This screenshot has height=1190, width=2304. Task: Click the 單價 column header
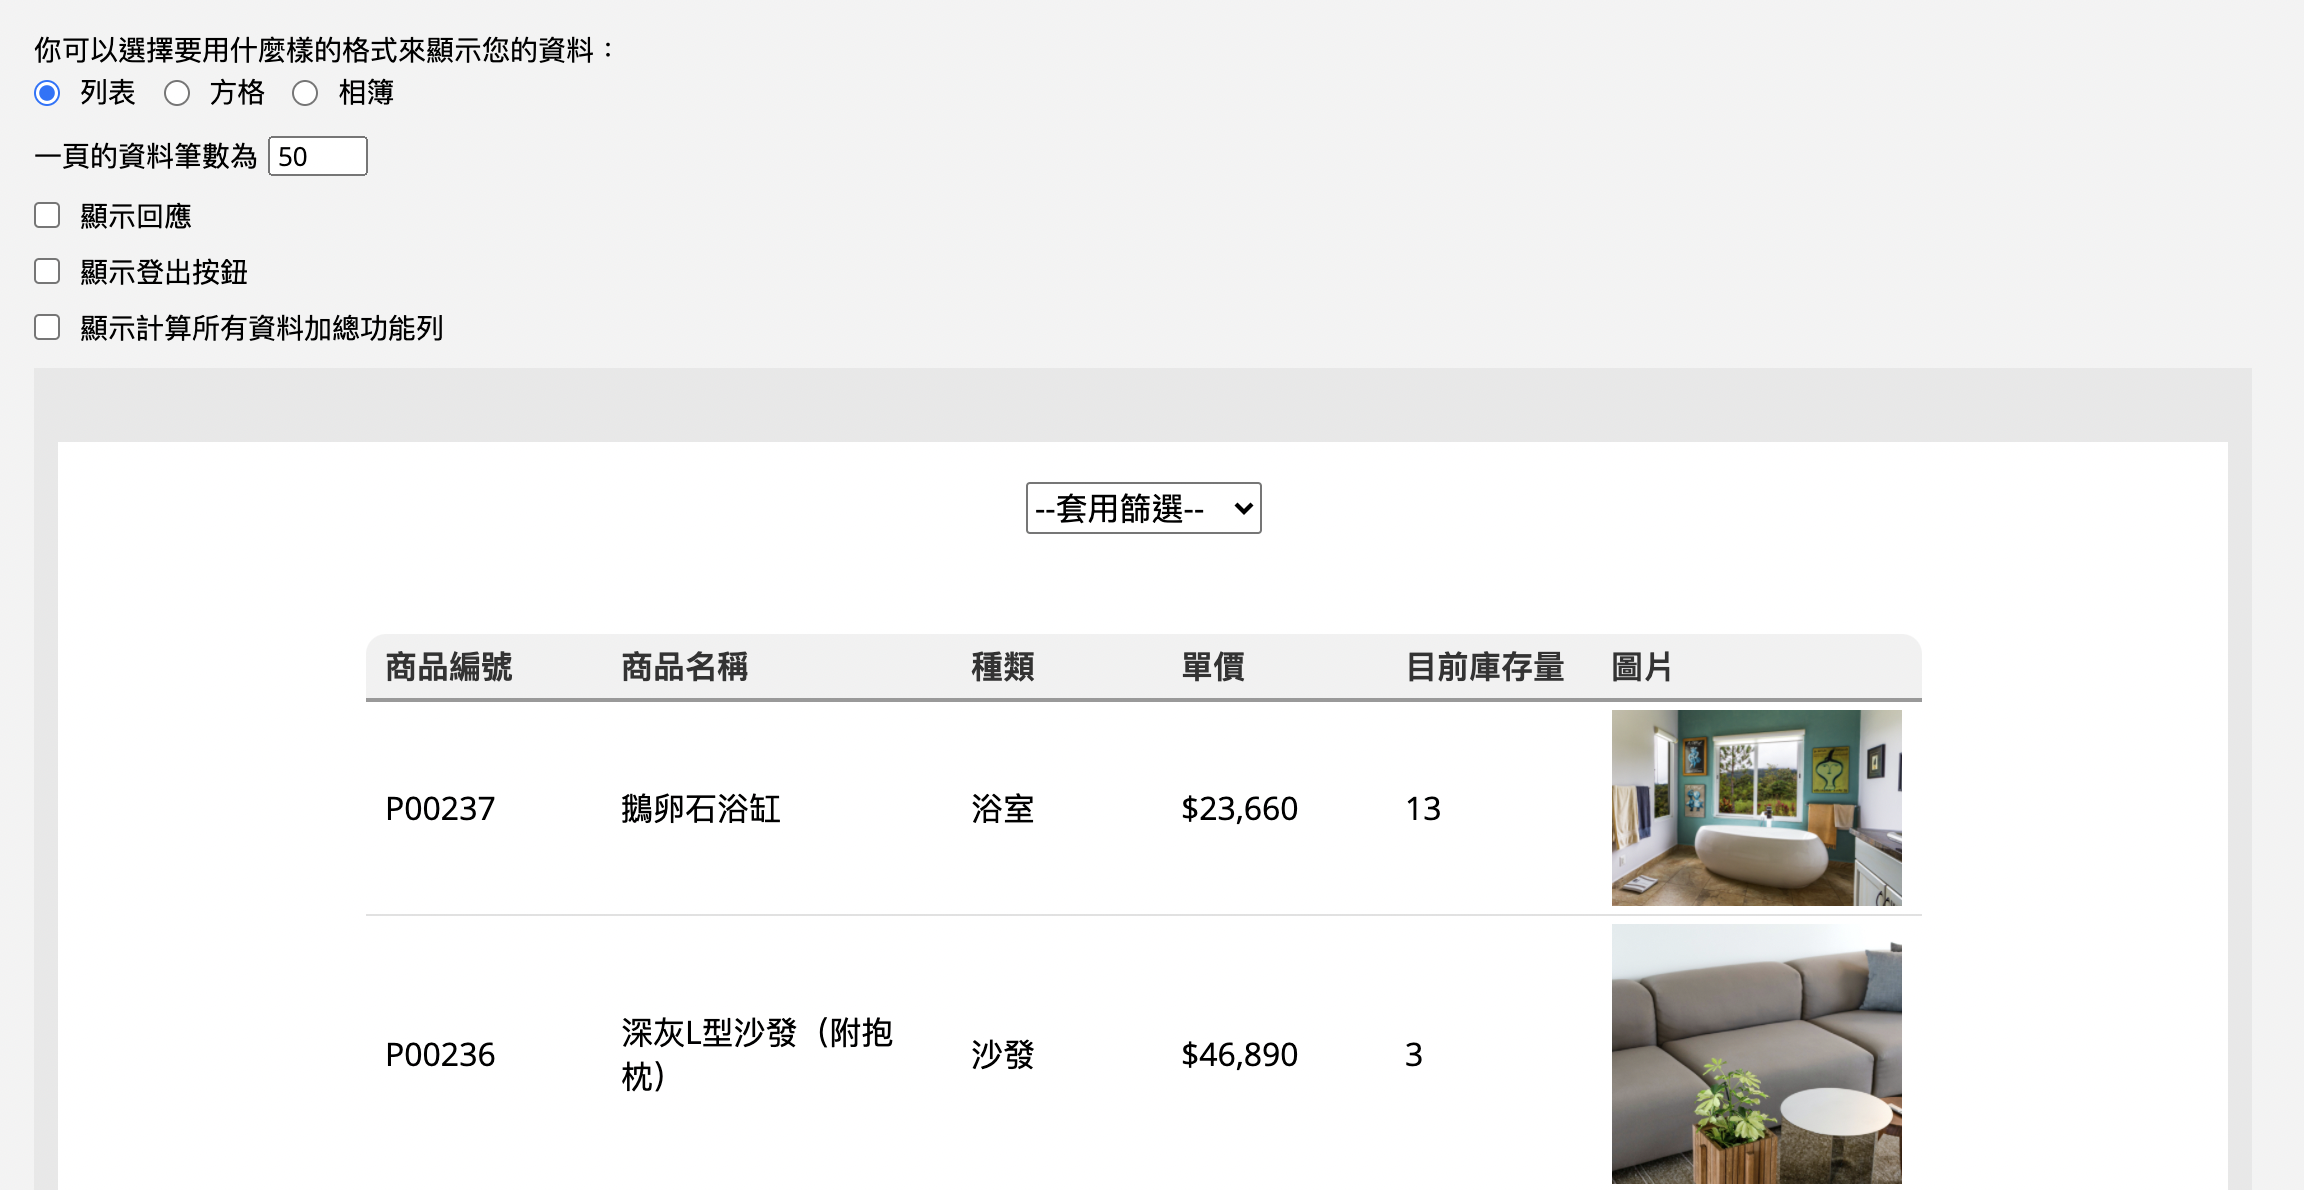pyautogui.click(x=1213, y=667)
